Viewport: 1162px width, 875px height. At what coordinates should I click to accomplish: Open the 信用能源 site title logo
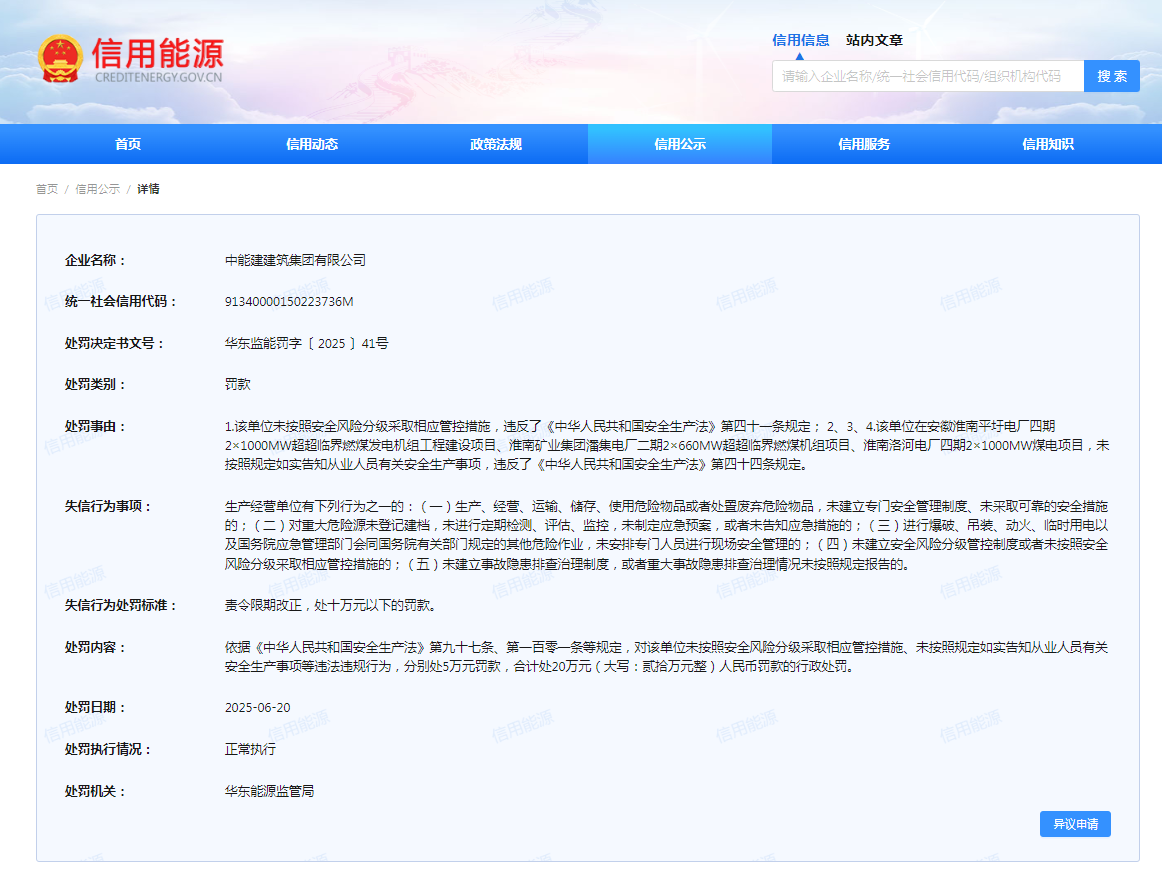click(x=157, y=53)
